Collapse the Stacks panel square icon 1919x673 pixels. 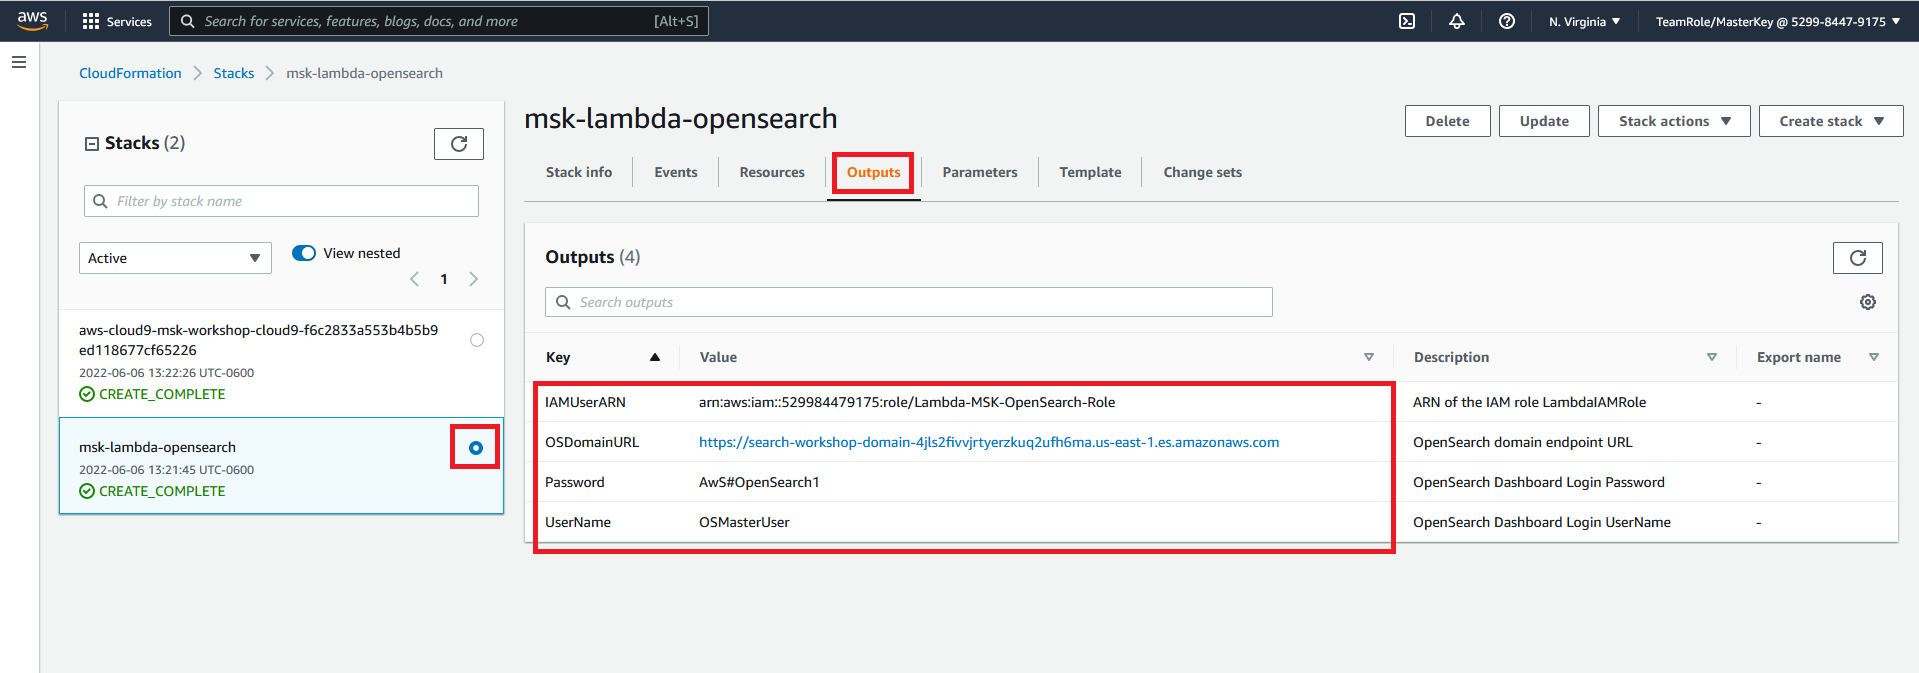pos(92,144)
